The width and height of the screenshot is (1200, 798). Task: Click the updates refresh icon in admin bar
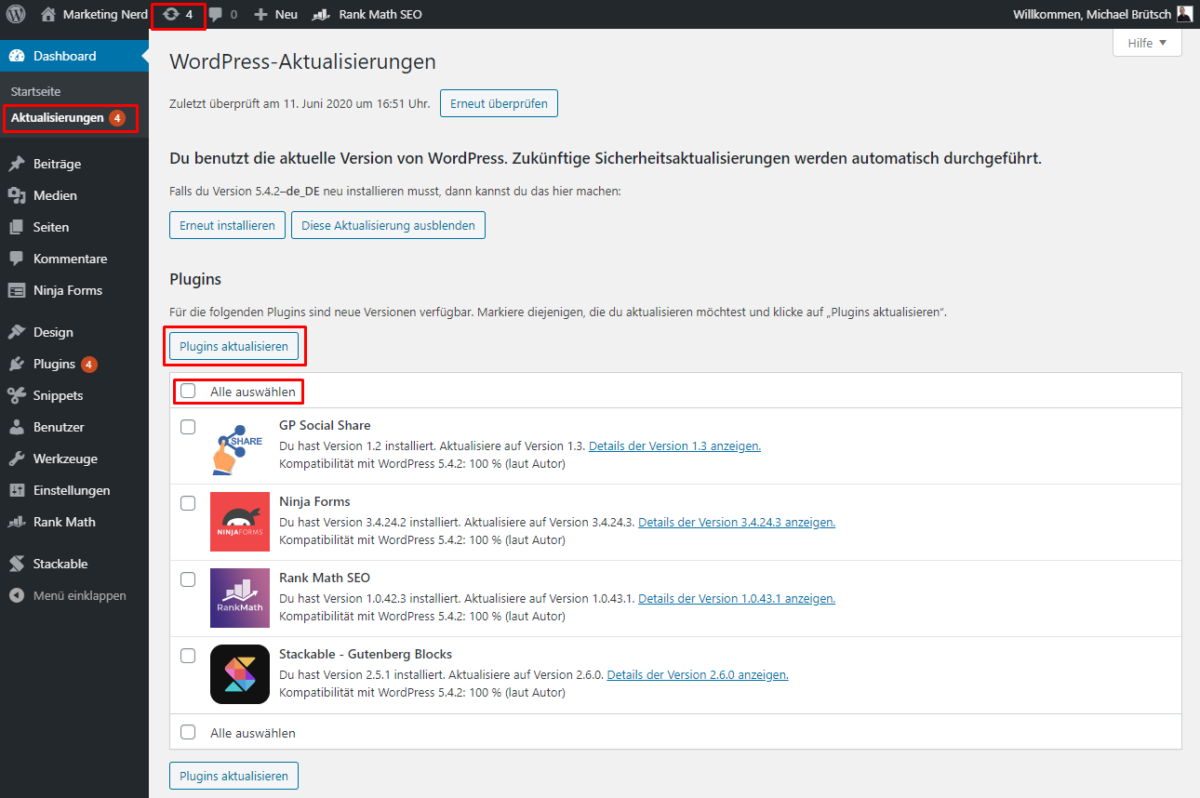pyautogui.click(x=171, y=14)
